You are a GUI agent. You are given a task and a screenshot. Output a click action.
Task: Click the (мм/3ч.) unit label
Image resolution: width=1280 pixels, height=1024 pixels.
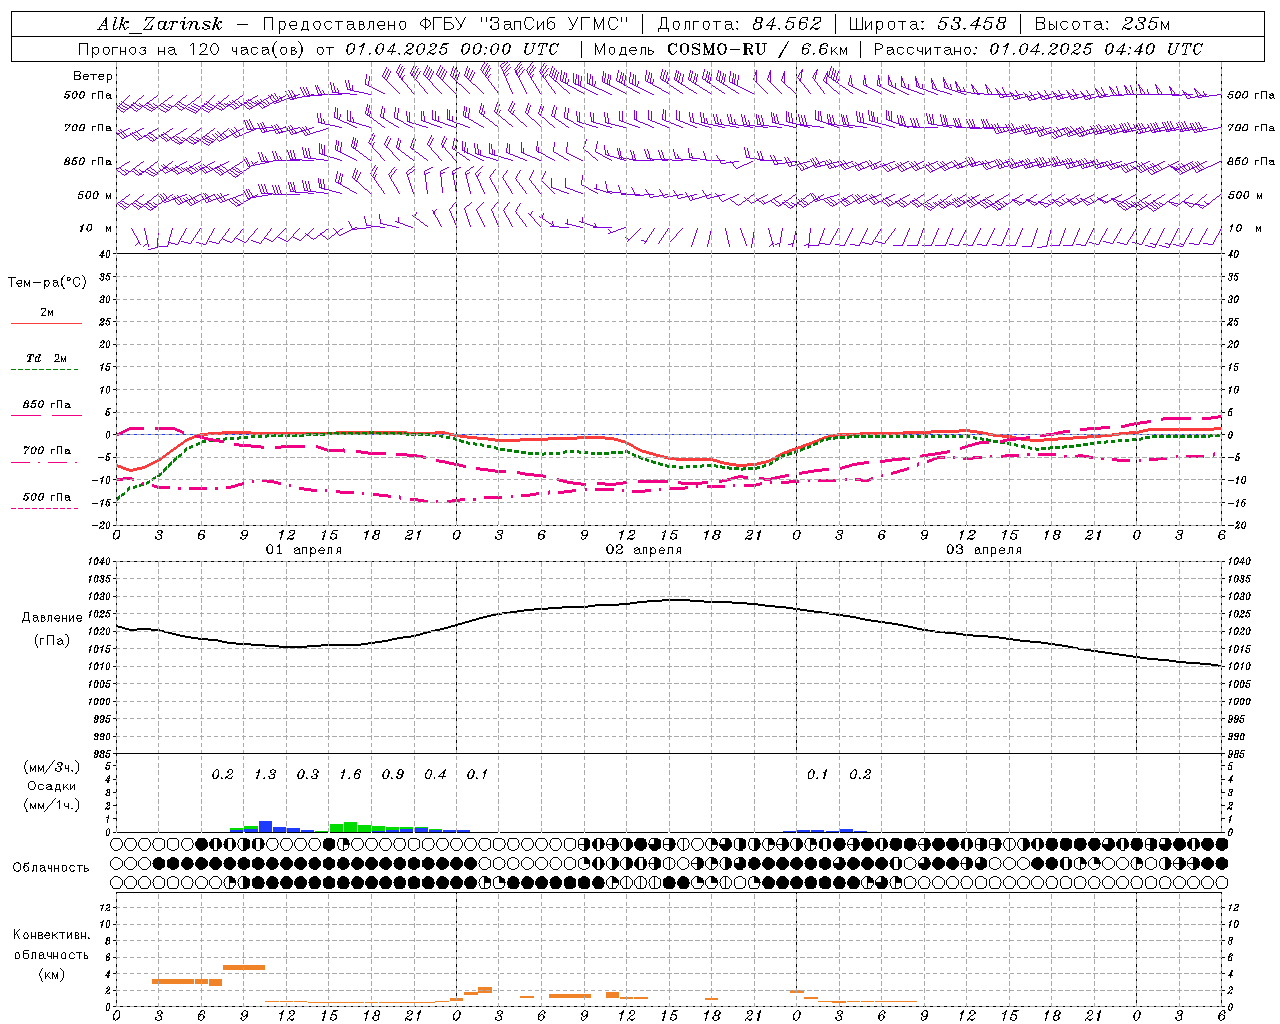tap(52, 767)
